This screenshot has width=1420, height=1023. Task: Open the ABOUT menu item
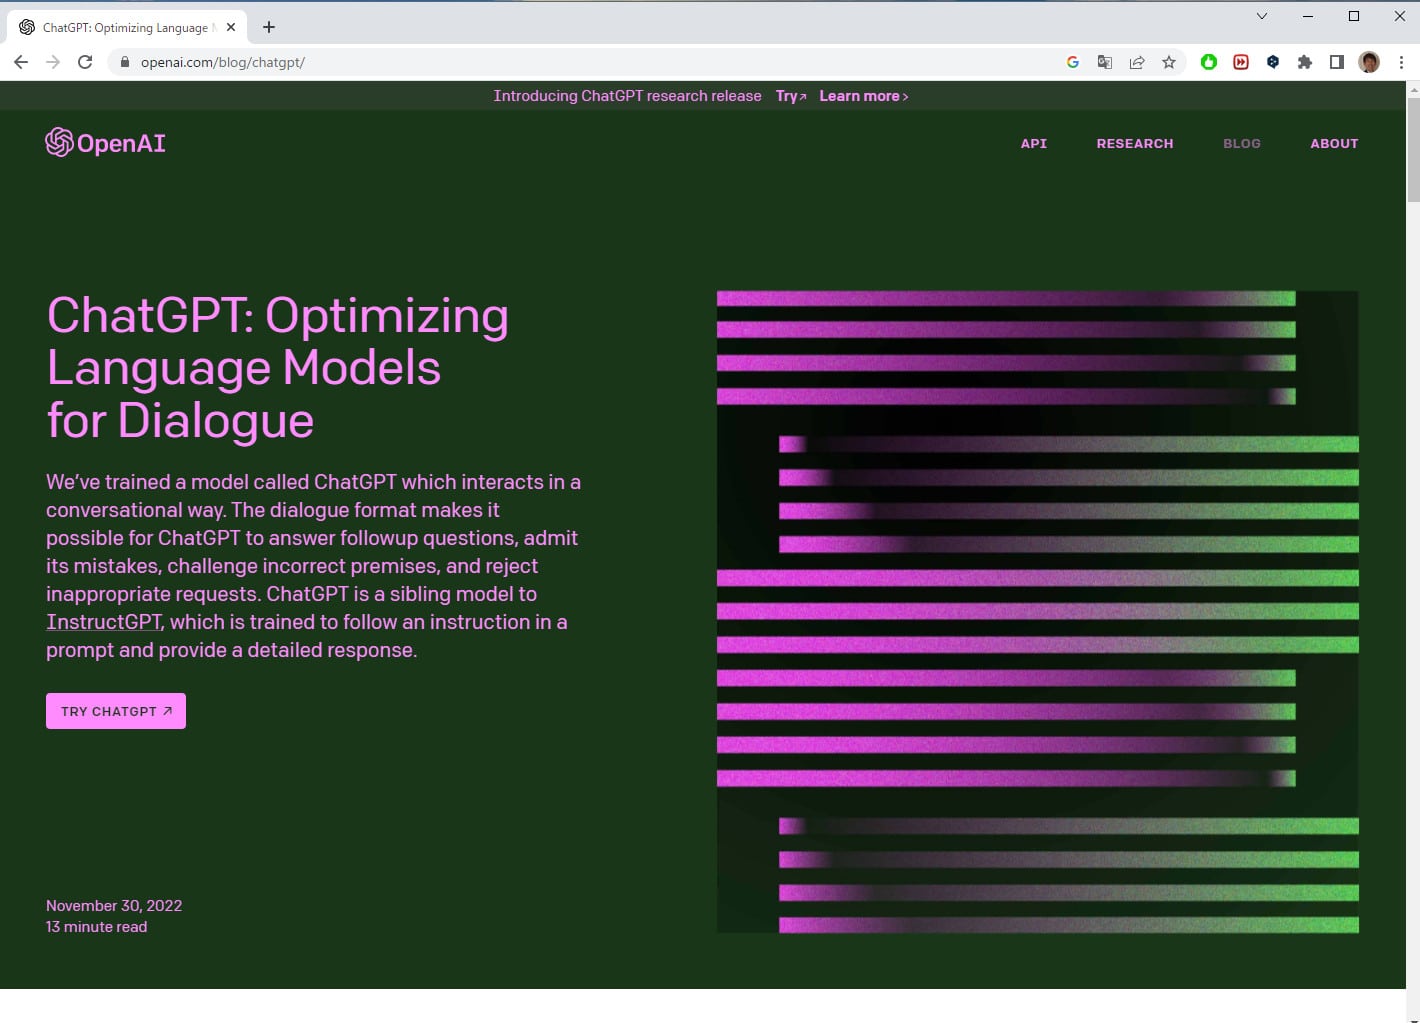coord(1334,143)
